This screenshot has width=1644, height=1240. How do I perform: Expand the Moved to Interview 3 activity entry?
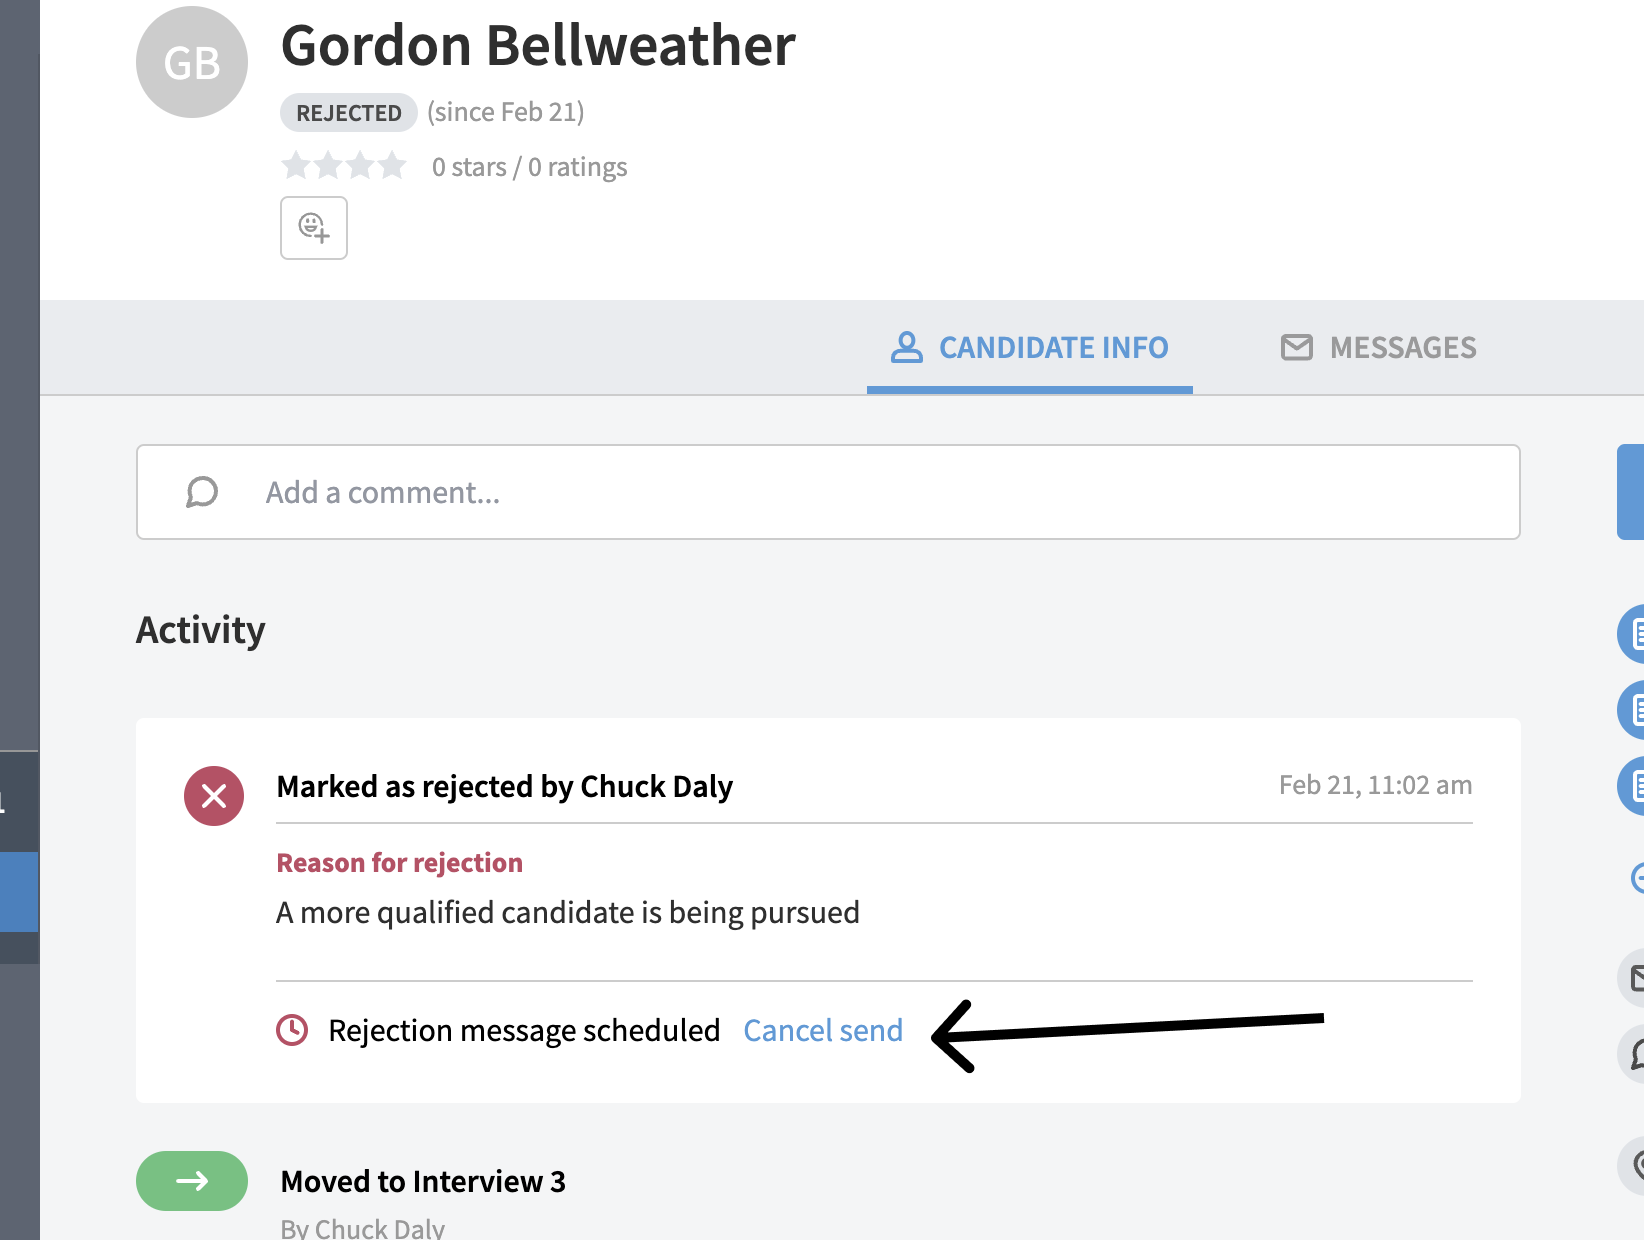423,1181
